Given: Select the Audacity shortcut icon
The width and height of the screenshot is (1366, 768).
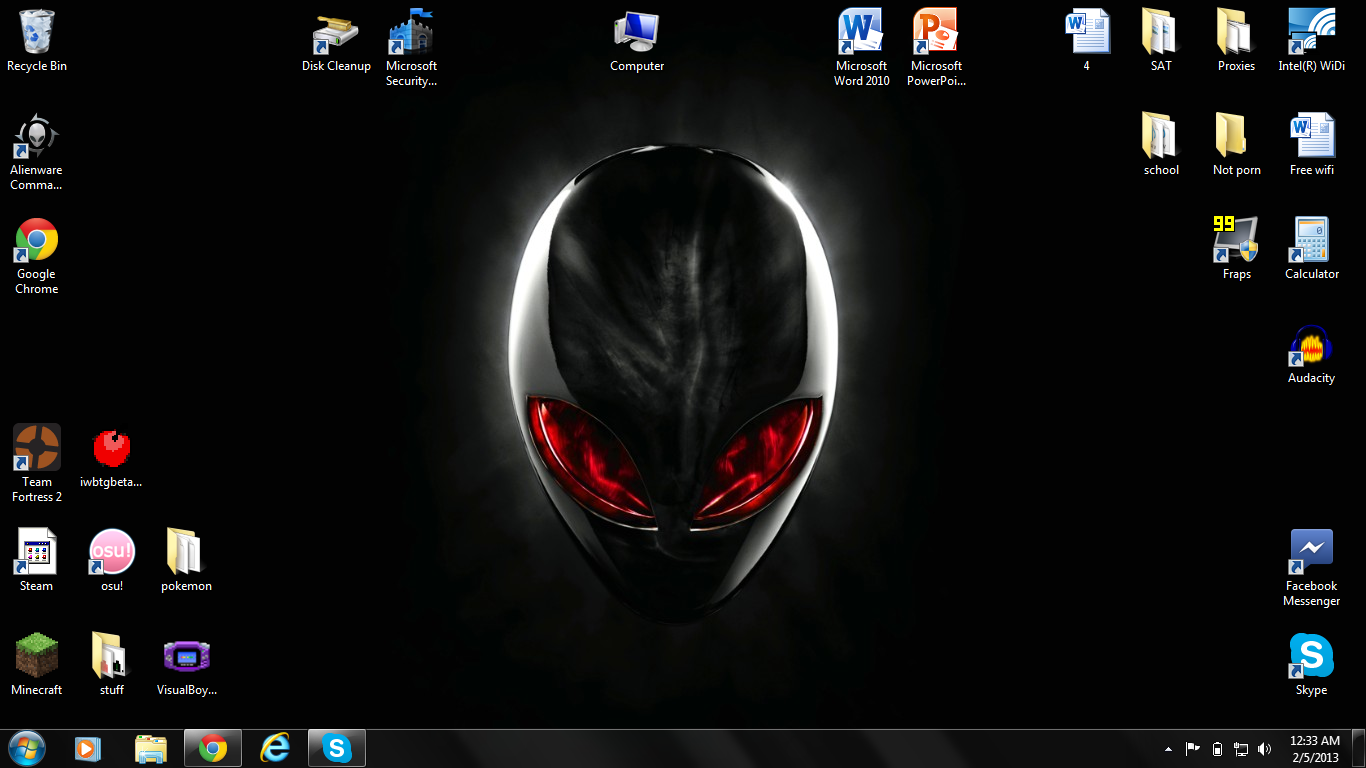Looking at the screenshot, I should [x=1311, y=345].
